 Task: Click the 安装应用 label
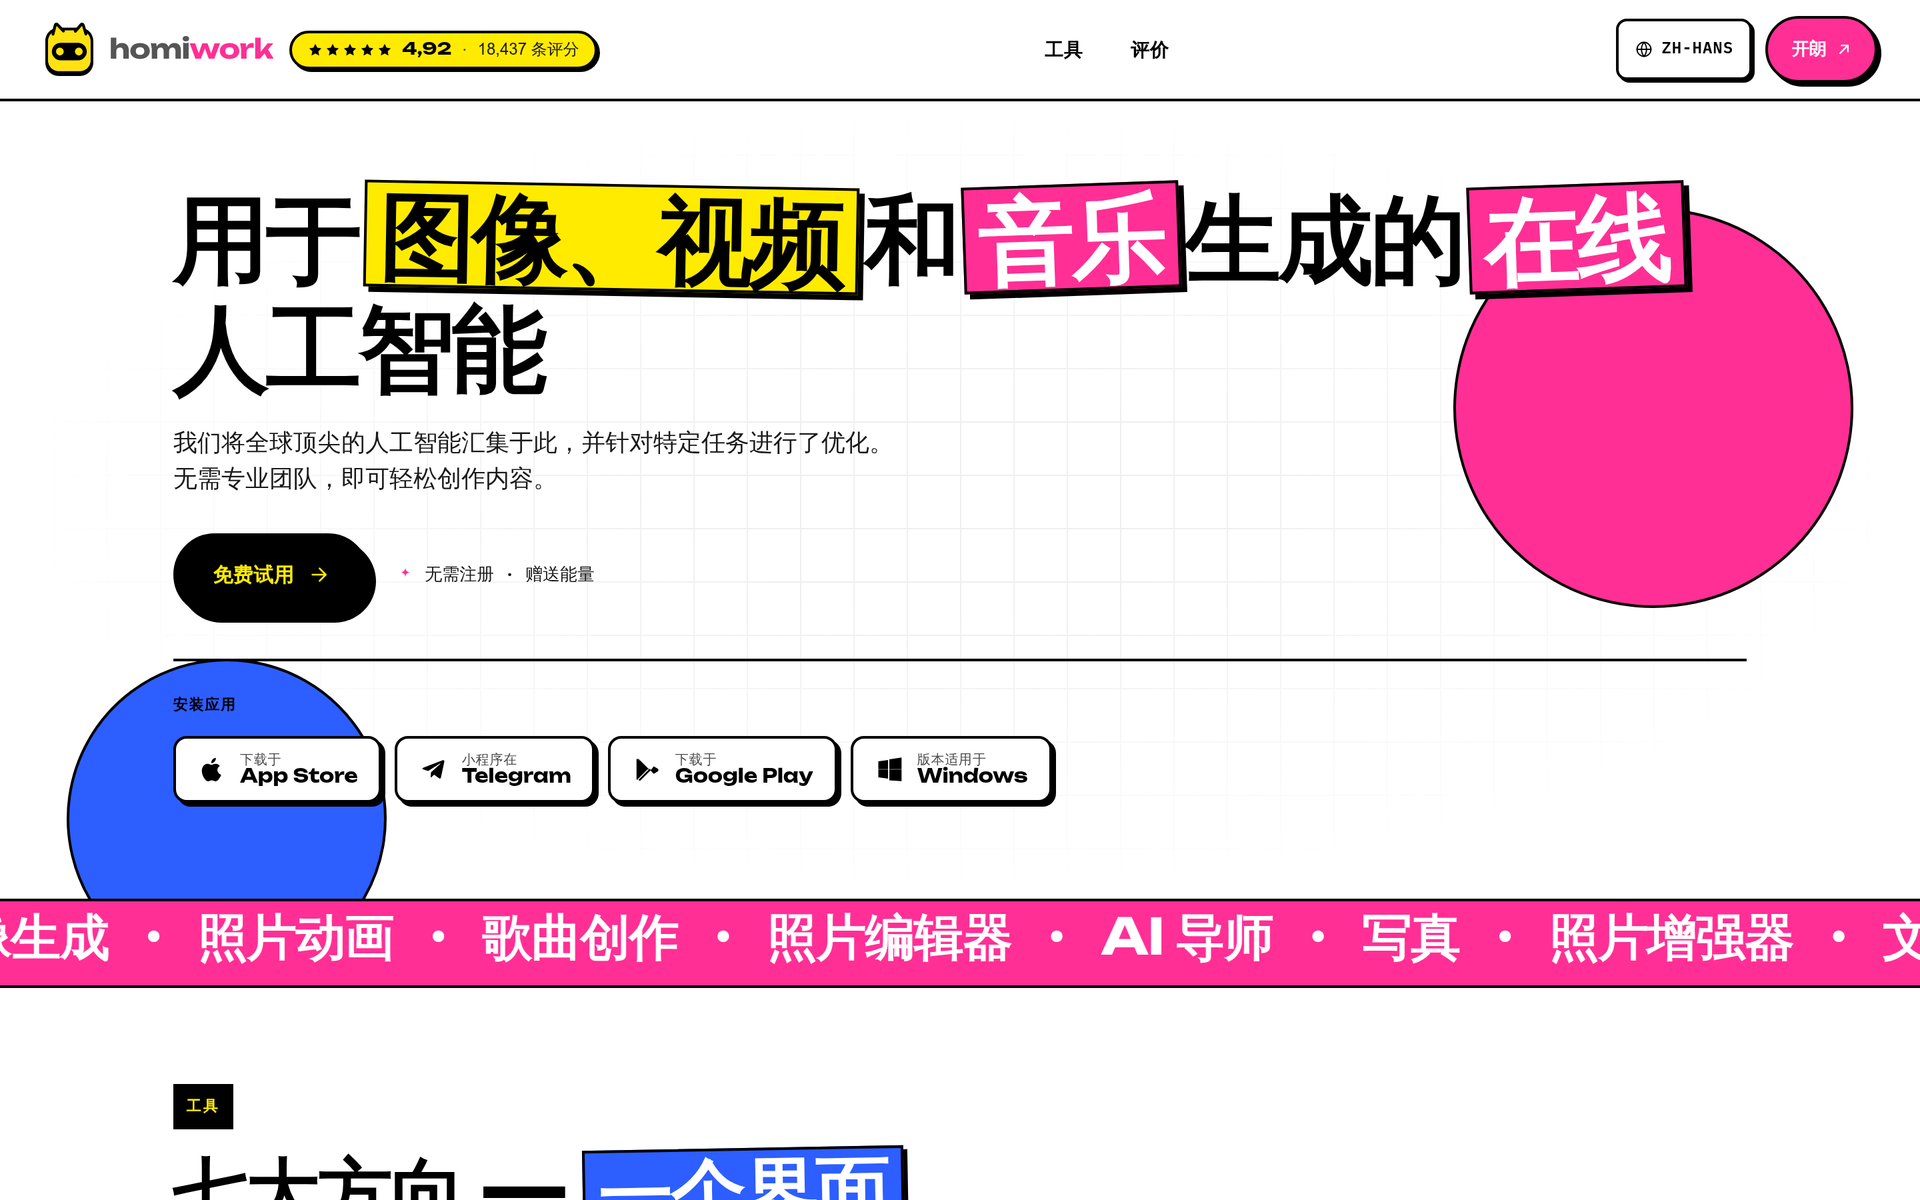tap(204, 704)
